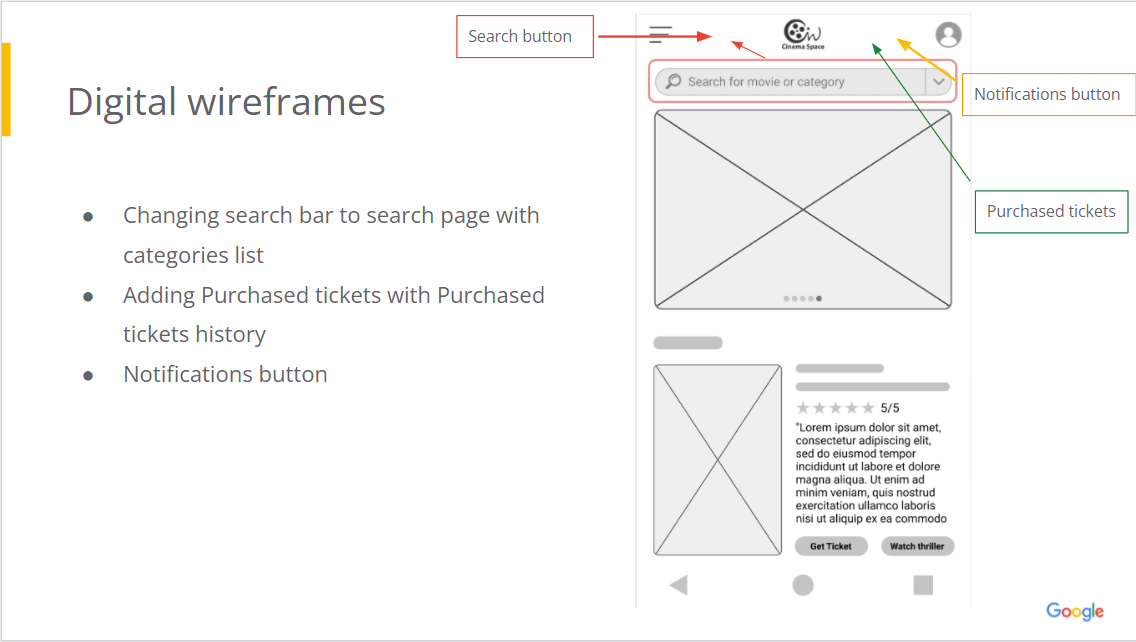Select the 'Changing search bar' bullet text
Image resolution: width=1136 pixels, height=642 pixels.
[x=331, y=235]
